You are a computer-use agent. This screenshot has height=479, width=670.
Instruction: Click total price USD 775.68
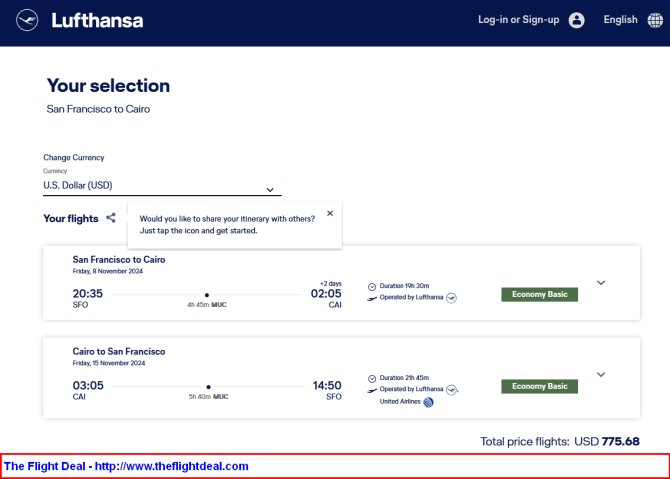coord(607,441)
